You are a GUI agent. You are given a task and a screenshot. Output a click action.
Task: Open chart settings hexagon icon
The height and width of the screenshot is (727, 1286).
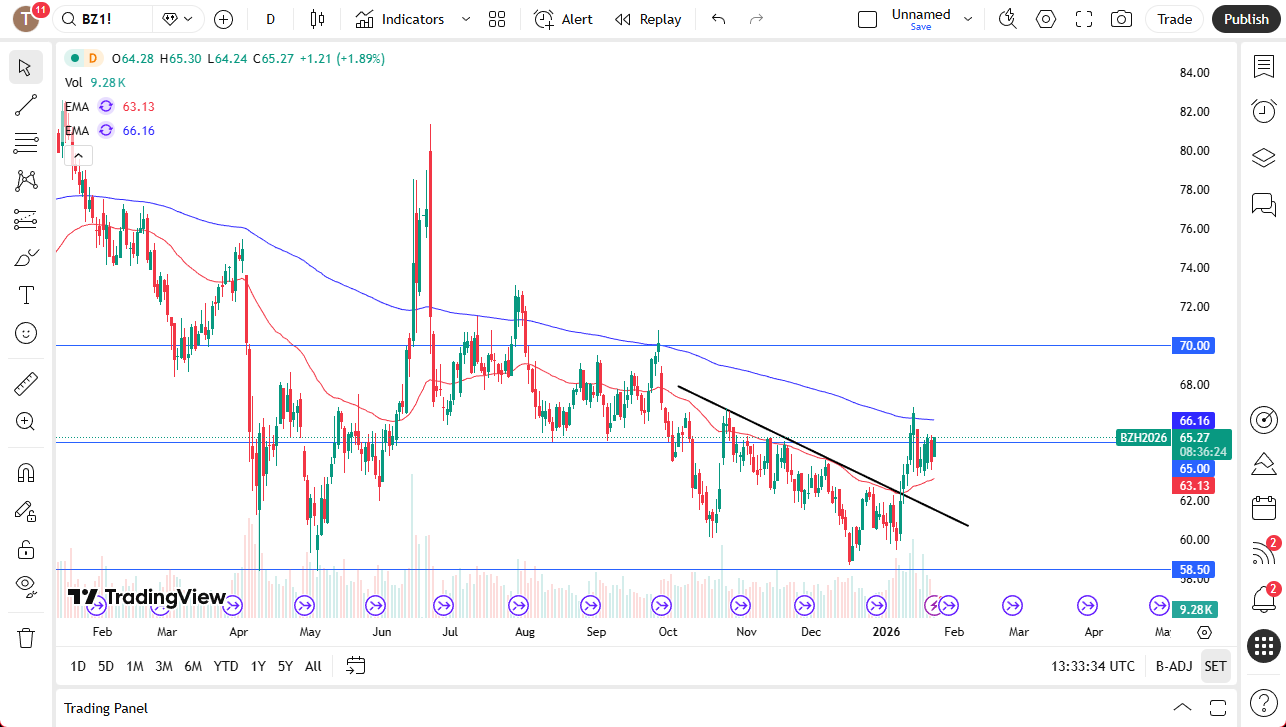[1046, 19]
